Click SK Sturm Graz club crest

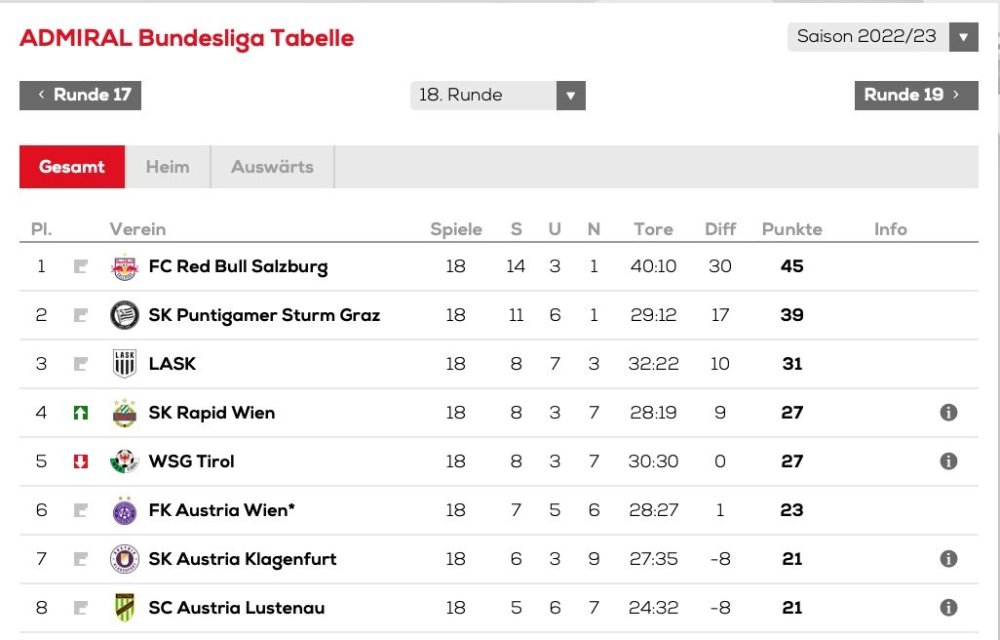[124, 315]
